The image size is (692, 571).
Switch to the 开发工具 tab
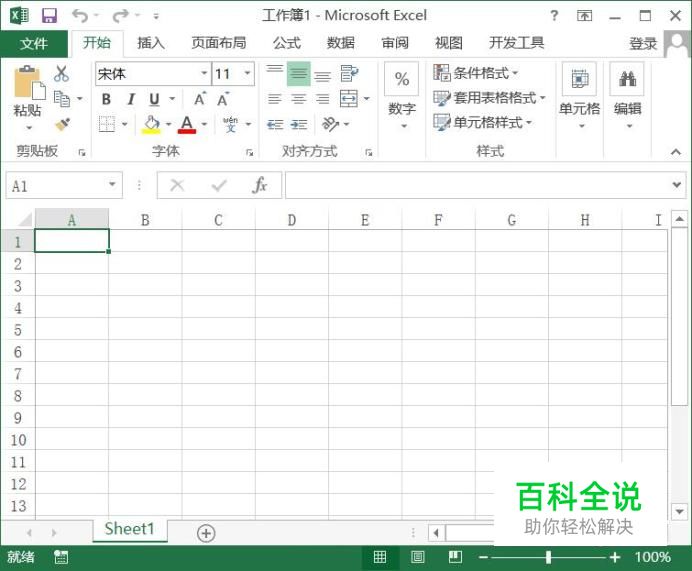pos(516,43)
